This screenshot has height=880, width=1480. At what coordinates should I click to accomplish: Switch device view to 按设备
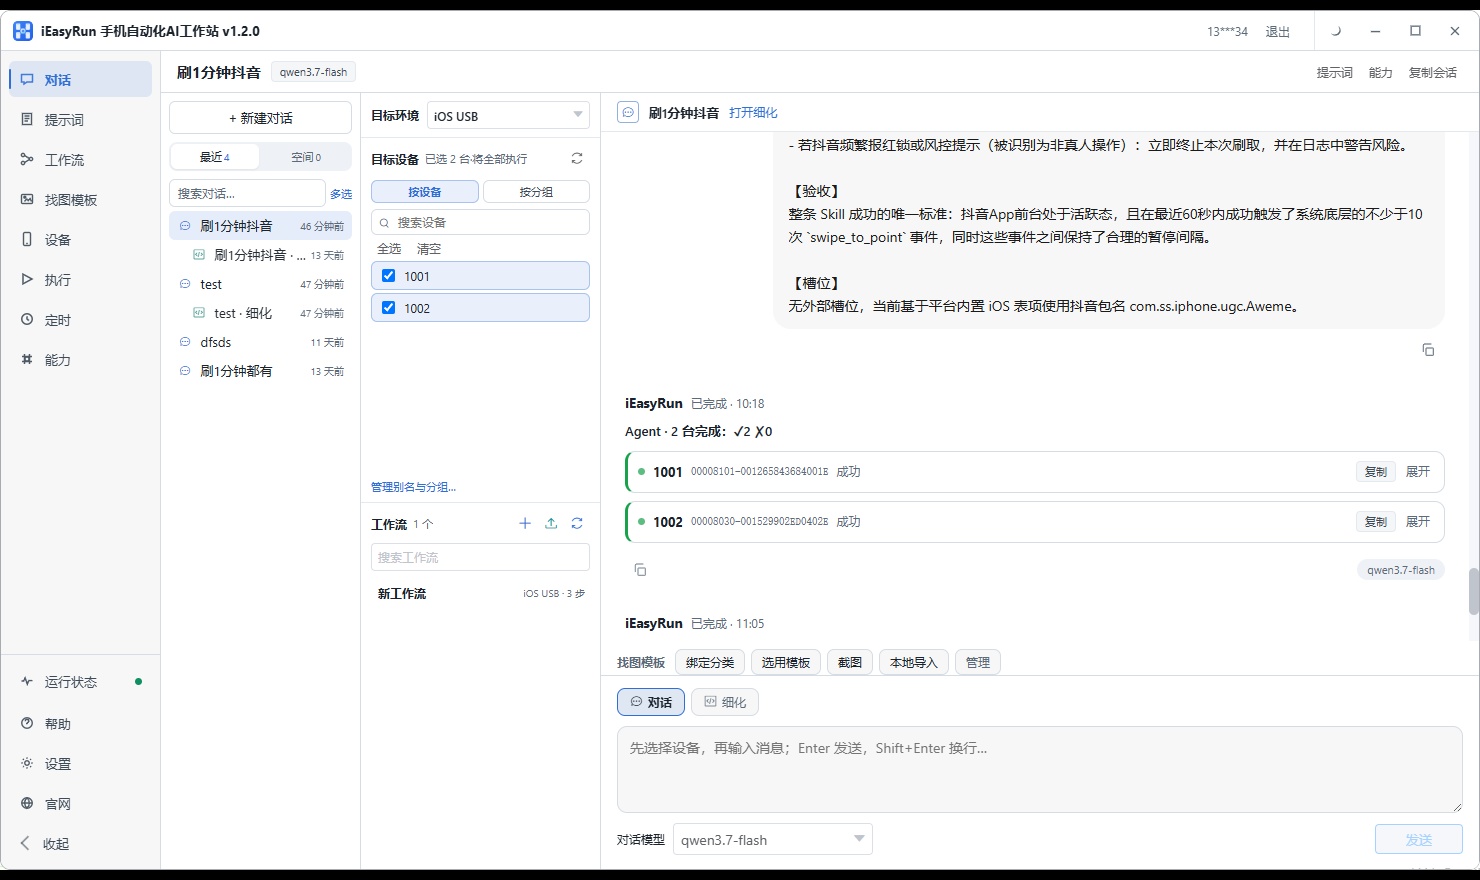(425, 192)
